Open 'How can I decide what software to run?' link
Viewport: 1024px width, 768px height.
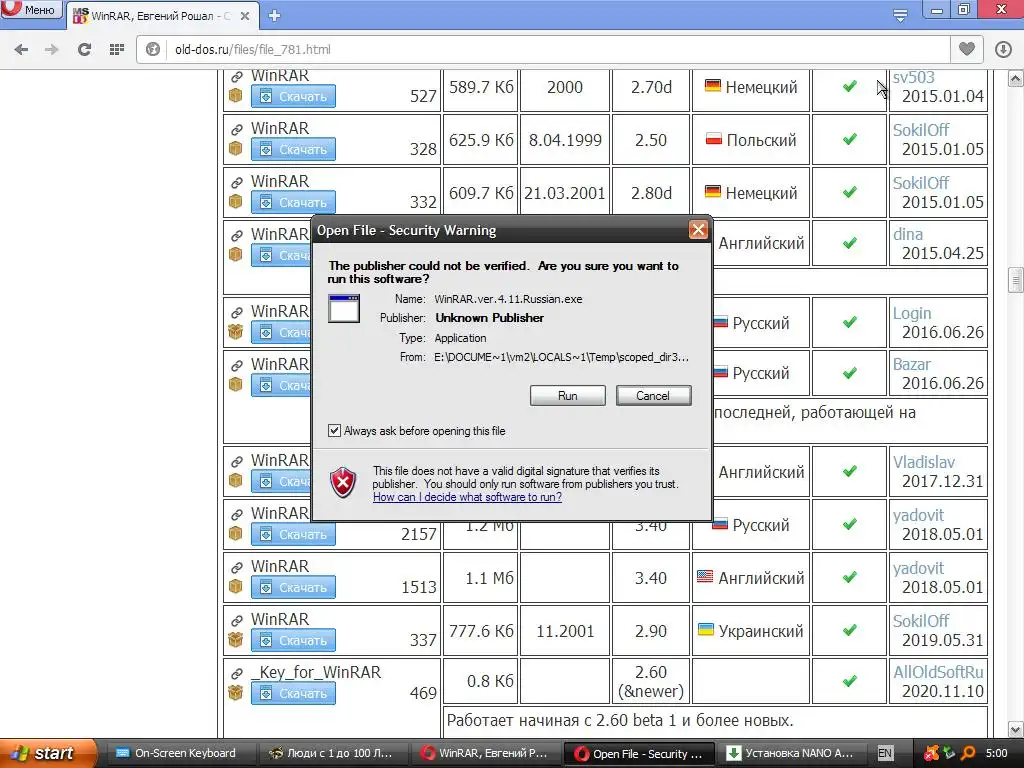(x=467, y=497)
